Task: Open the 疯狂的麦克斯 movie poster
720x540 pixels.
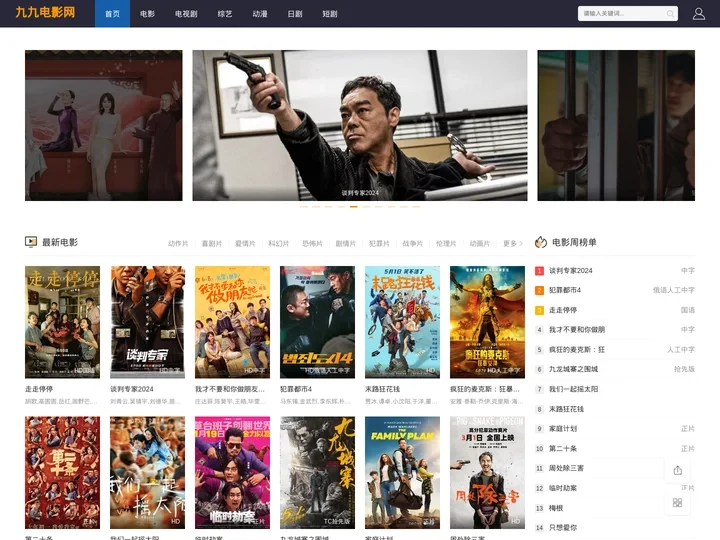Action: point(487,322)
